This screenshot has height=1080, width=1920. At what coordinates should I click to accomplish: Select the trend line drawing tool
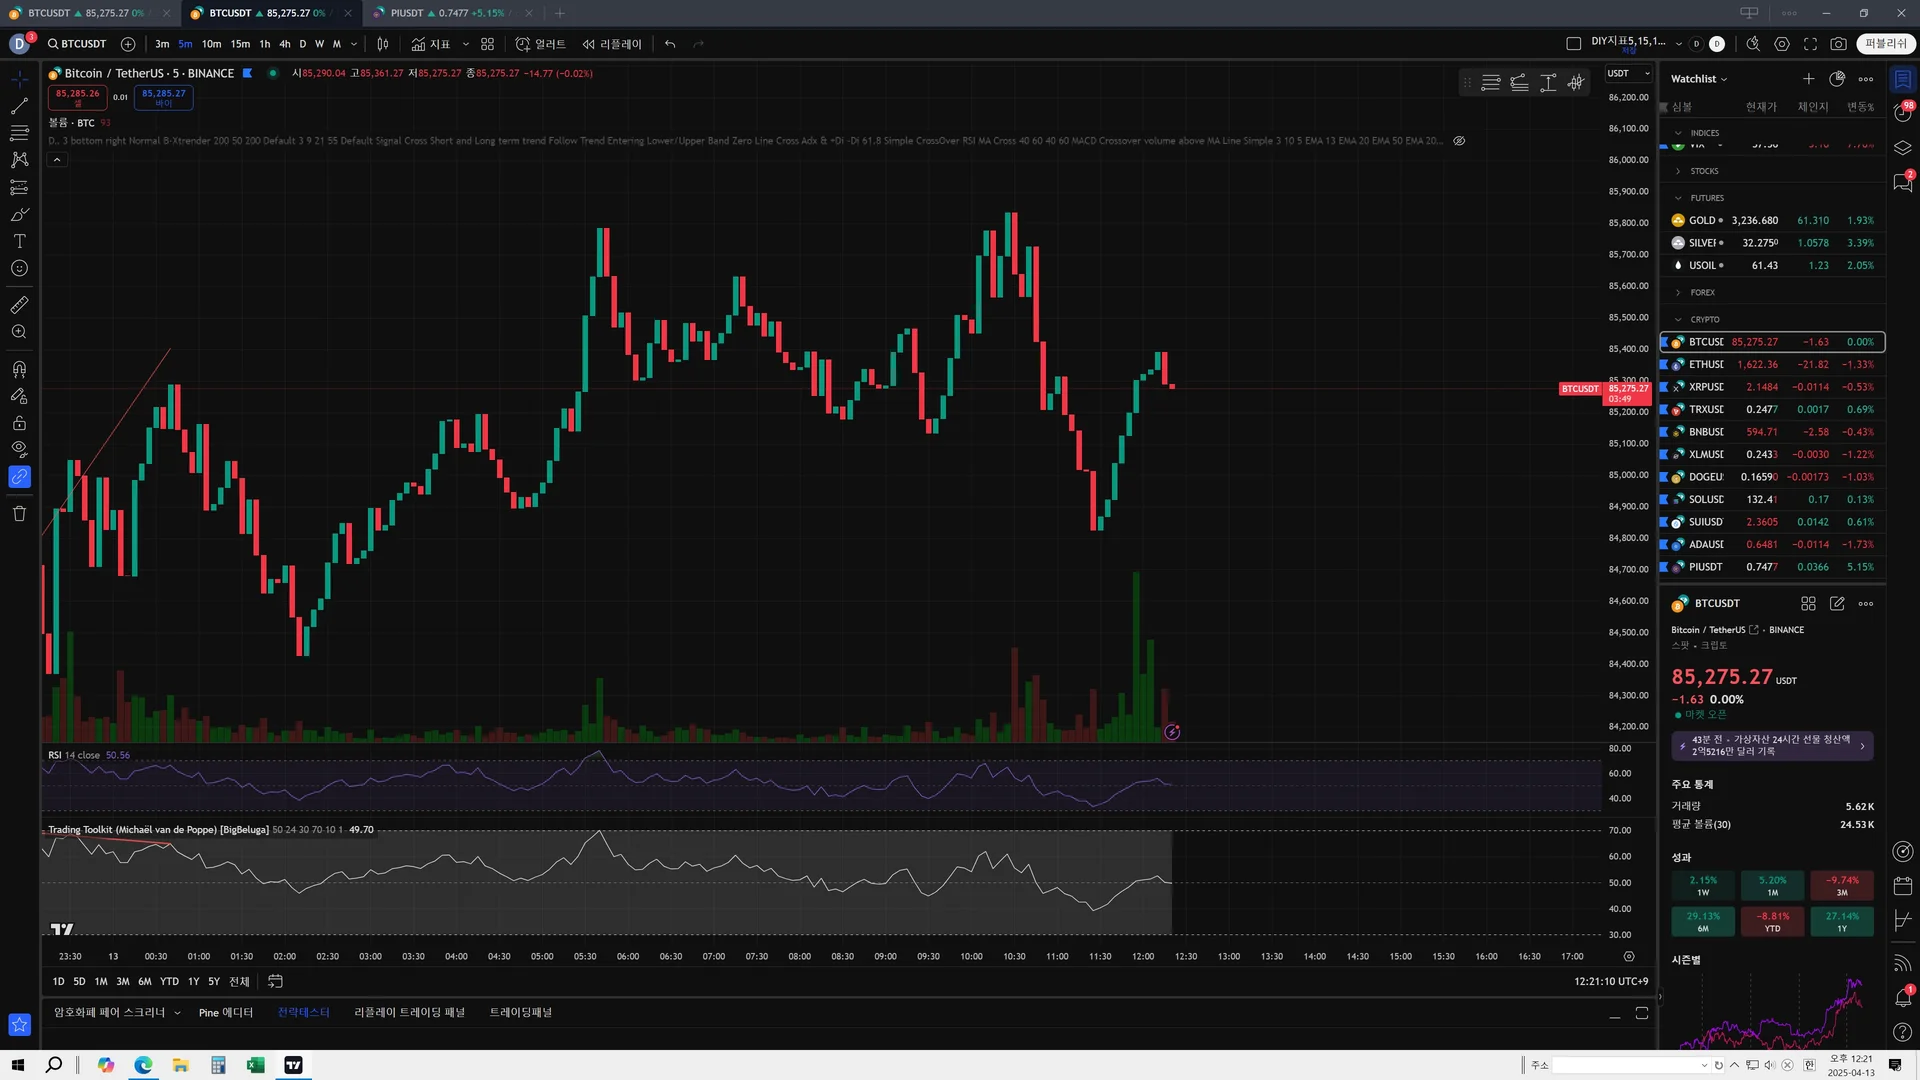click(x=19, y=106)
